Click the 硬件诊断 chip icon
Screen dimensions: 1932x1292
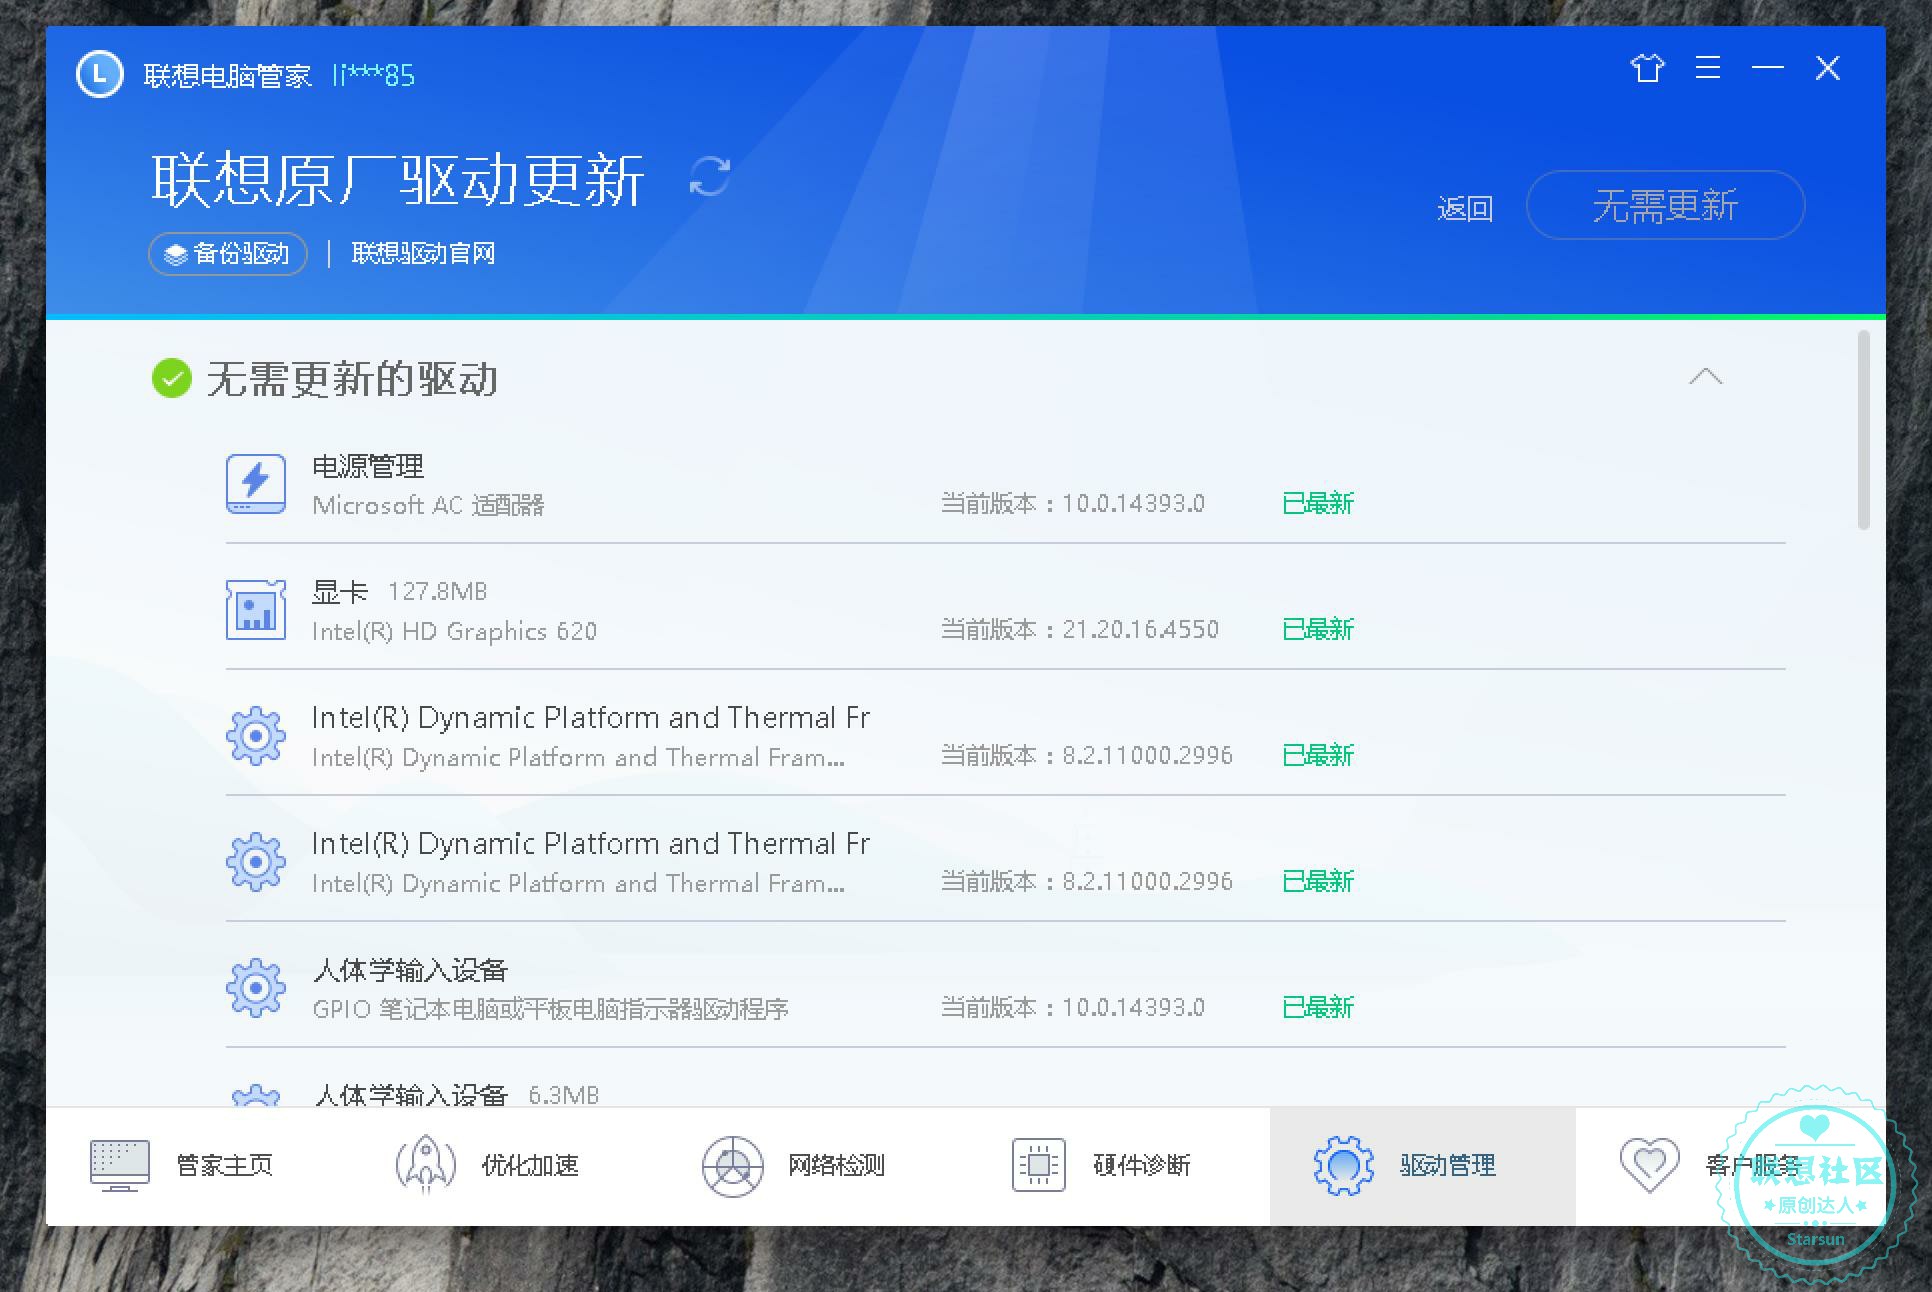pos(1039,1166)
